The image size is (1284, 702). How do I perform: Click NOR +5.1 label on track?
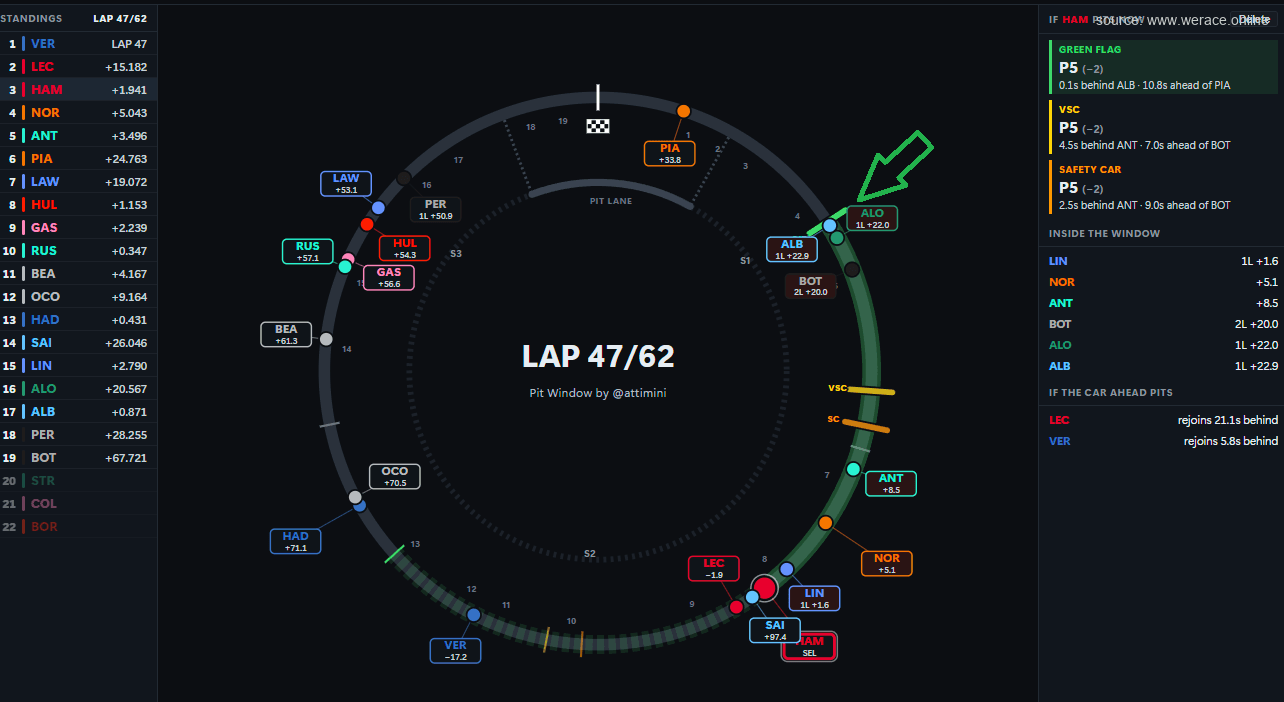887,564
